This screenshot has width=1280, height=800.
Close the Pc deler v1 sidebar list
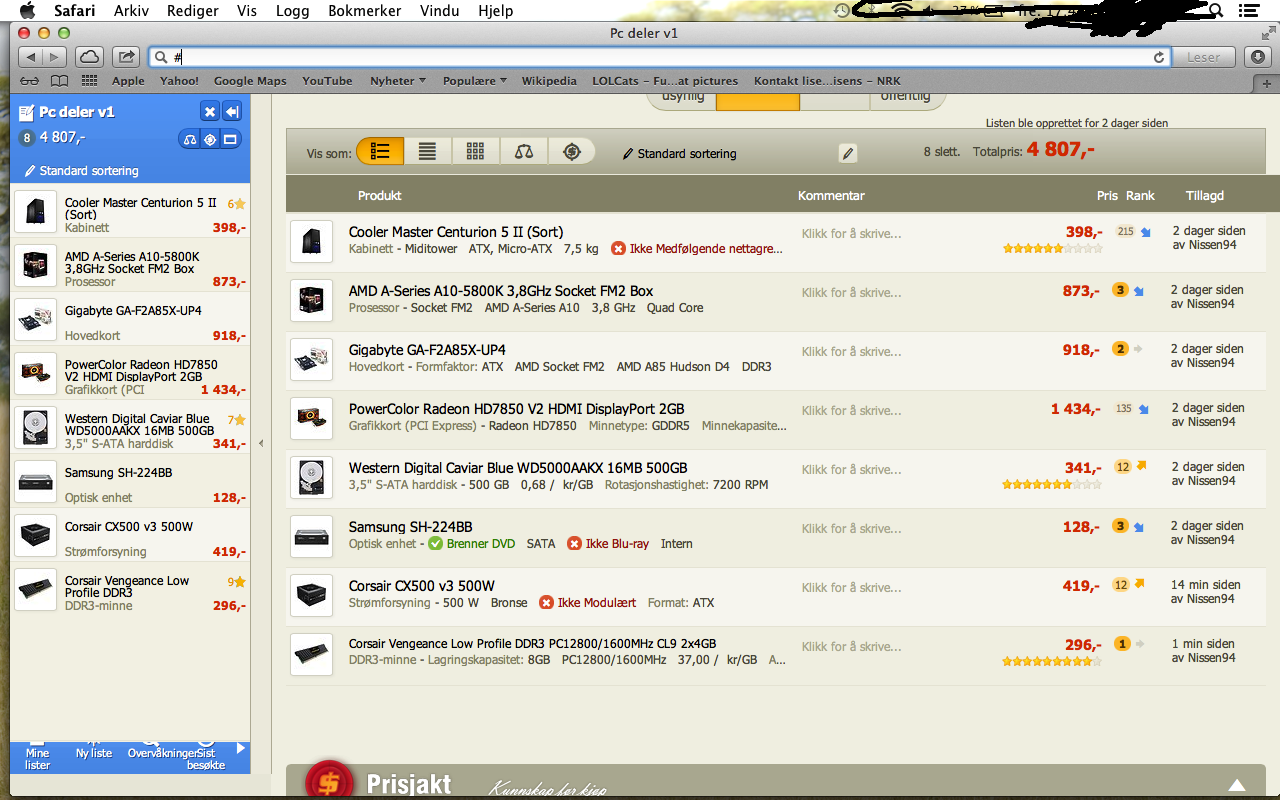[x=209, y=111]
